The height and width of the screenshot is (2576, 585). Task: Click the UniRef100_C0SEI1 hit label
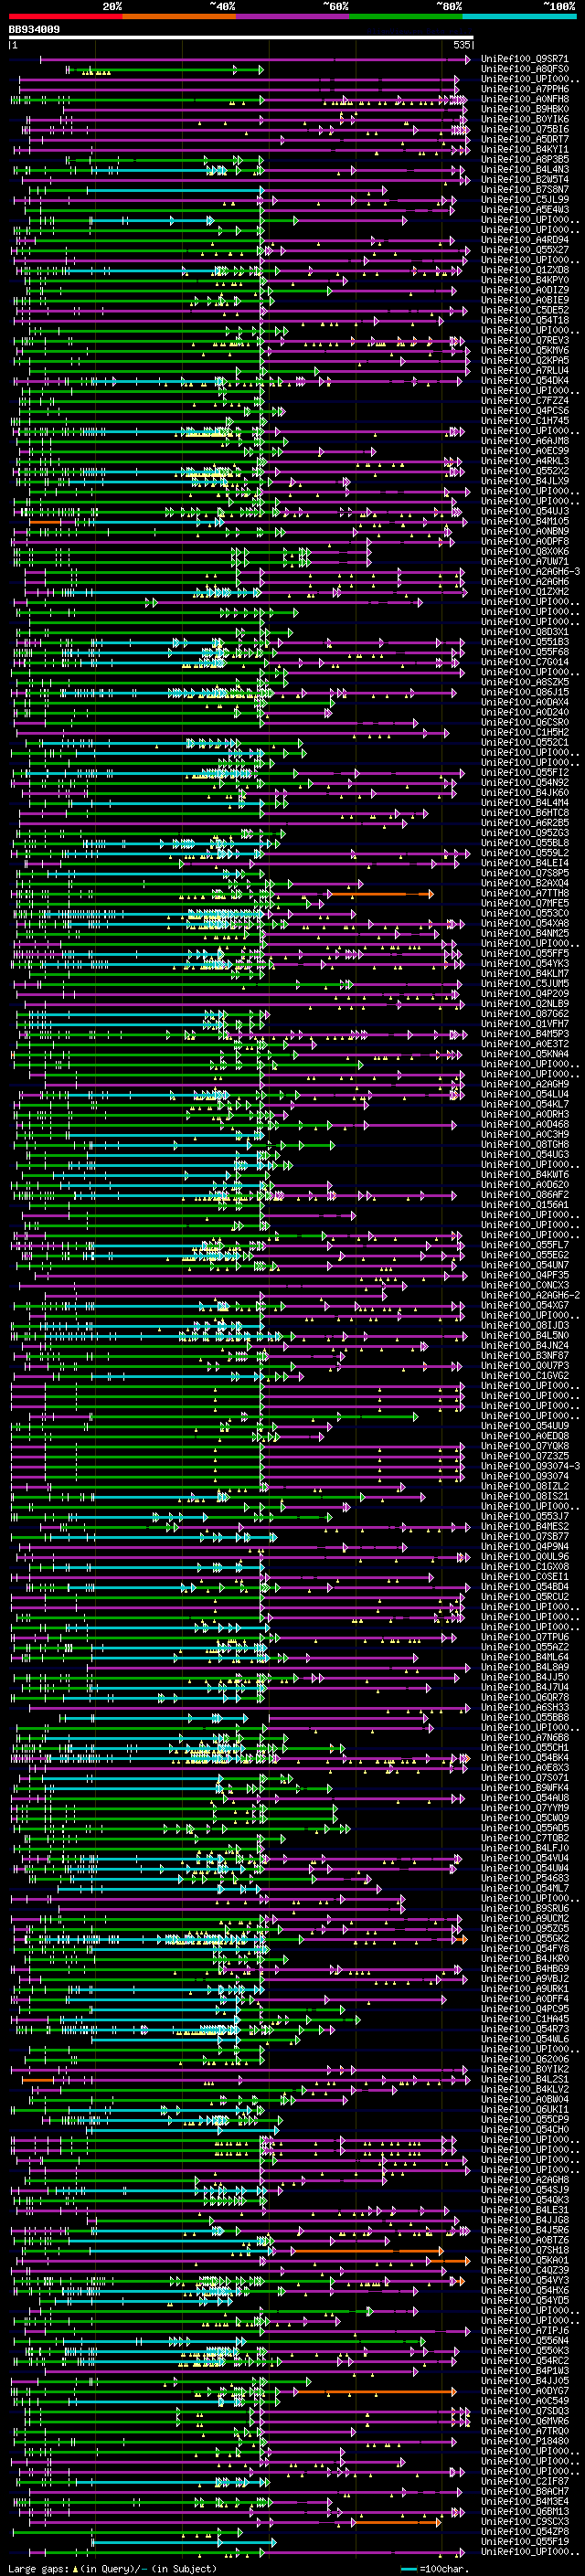(x=525, y=1576)
